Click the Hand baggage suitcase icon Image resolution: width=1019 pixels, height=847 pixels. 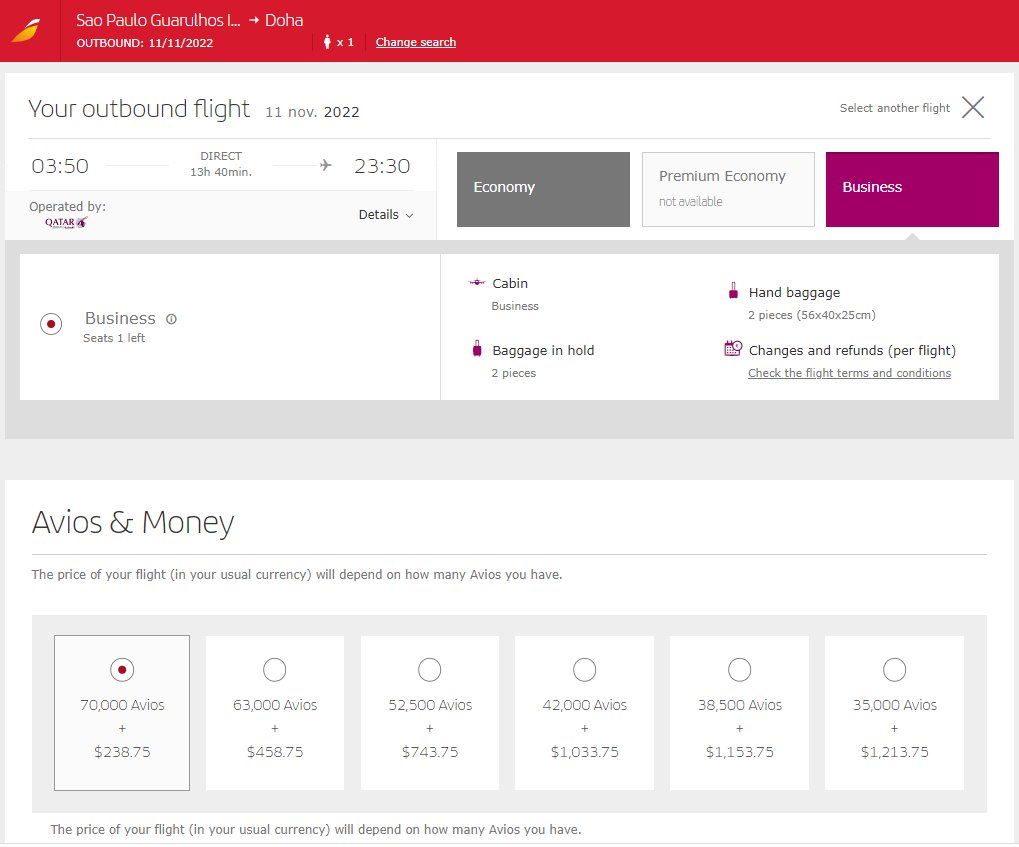click(733, 291)
